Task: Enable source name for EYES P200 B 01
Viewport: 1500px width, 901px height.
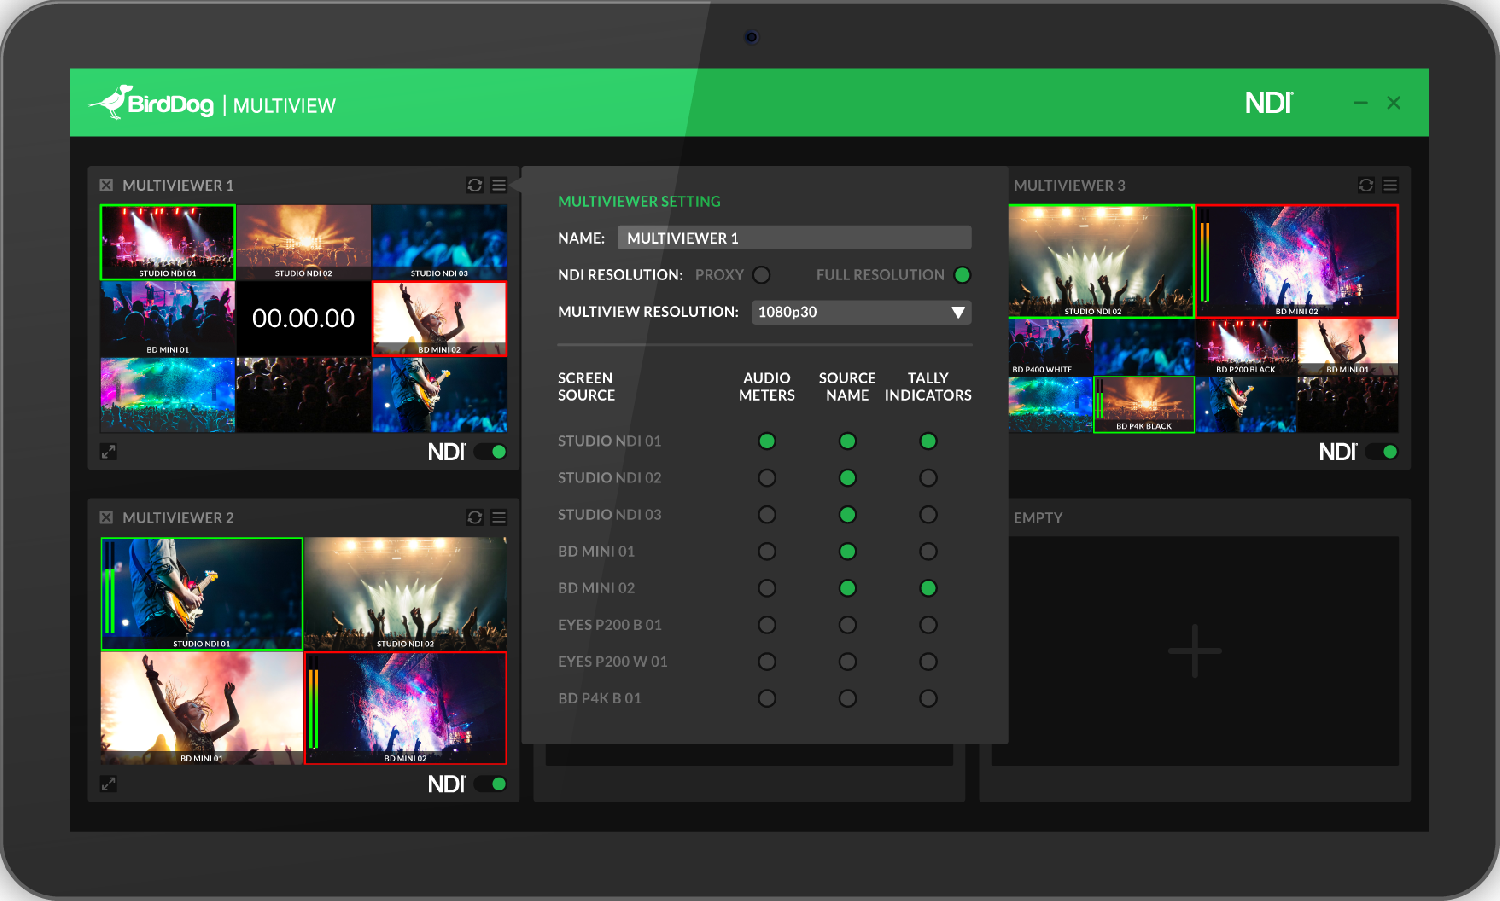Action: pyautogui.click(x=848, y=625)
